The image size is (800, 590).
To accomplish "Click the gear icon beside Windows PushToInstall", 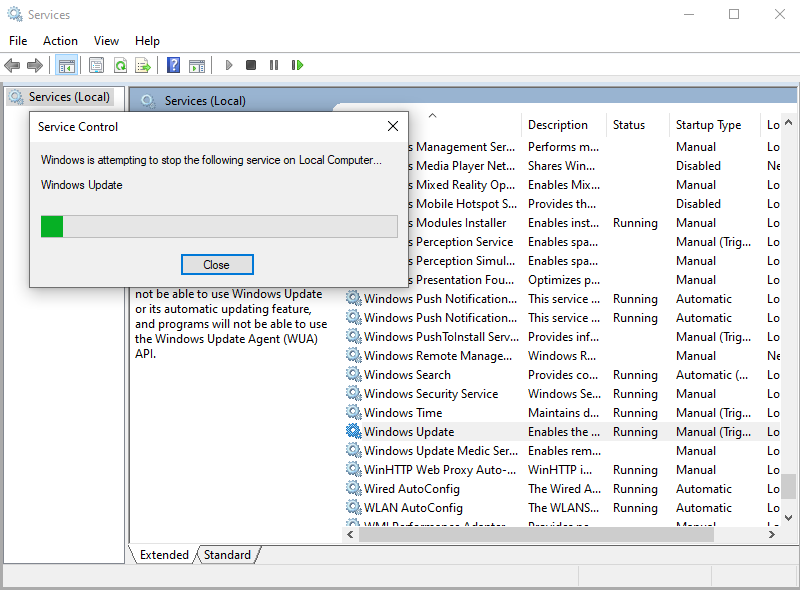I will 353,336.
